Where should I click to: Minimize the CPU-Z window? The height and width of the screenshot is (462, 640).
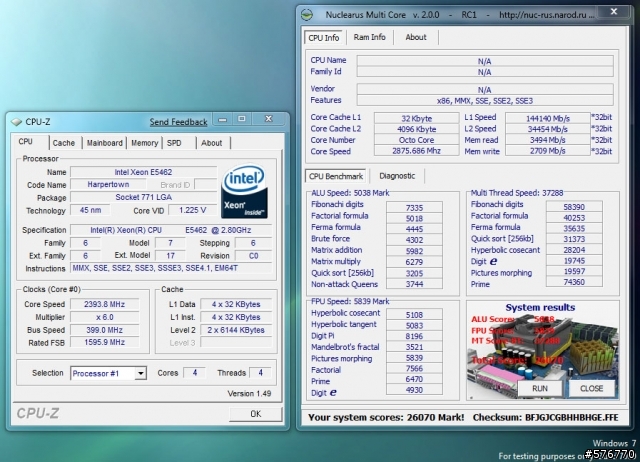(x=222, y=120)
